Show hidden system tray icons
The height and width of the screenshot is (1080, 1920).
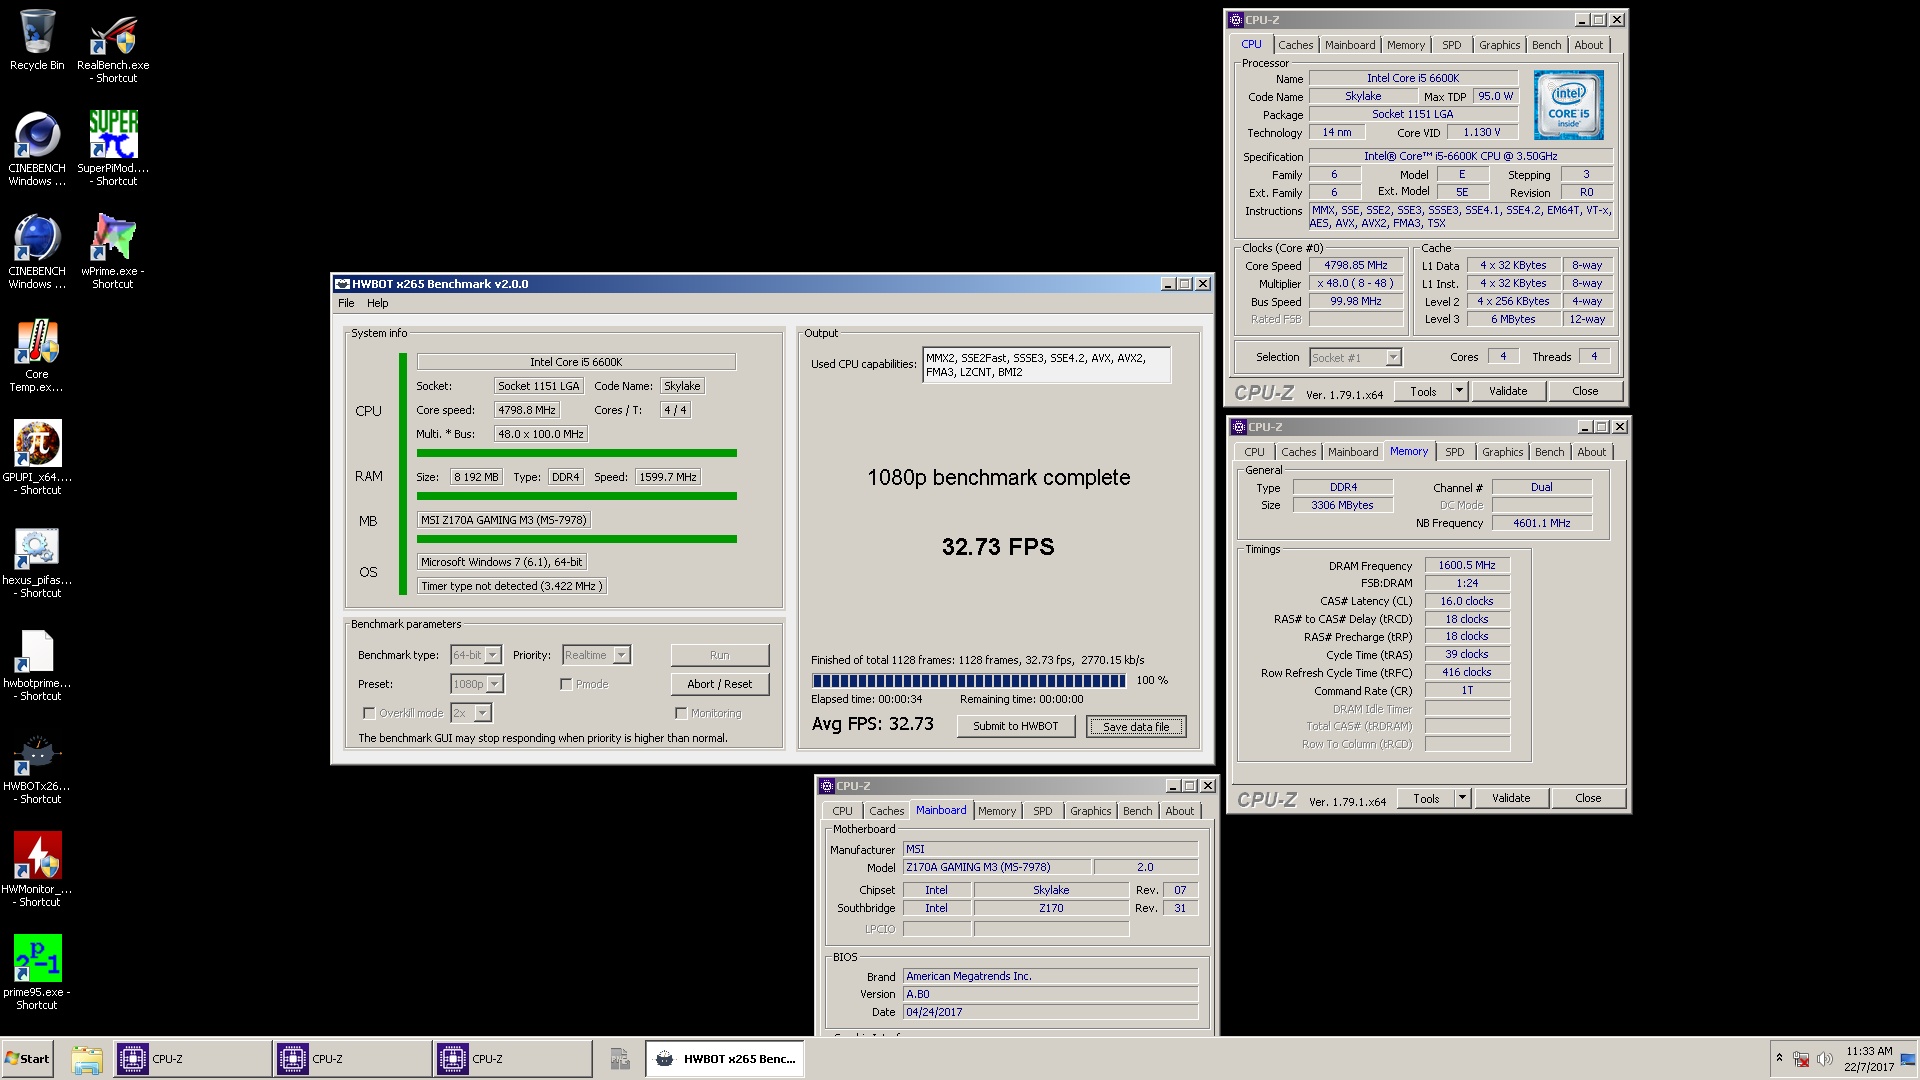[x=1778, y=1058]
